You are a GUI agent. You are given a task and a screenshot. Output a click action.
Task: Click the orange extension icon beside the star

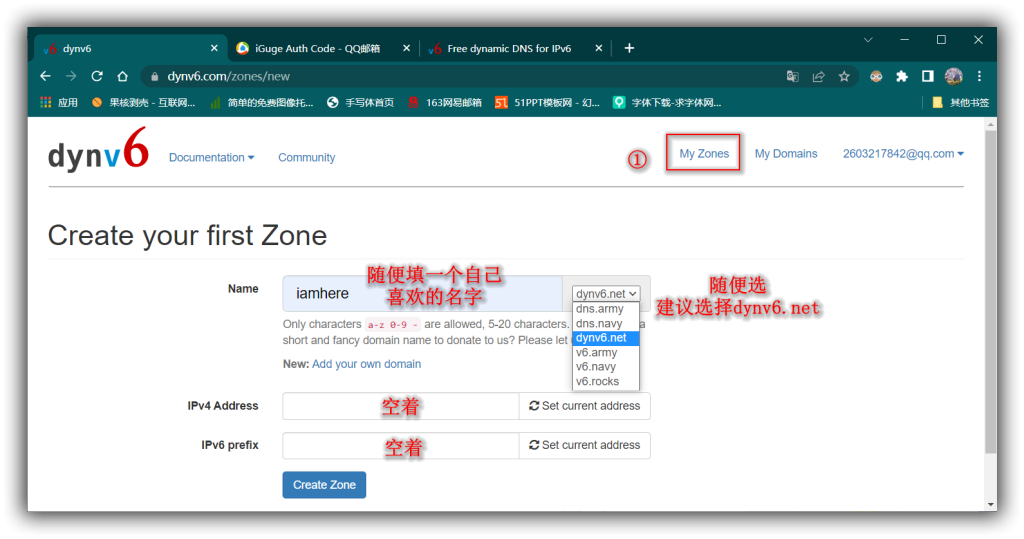[876, 76]
